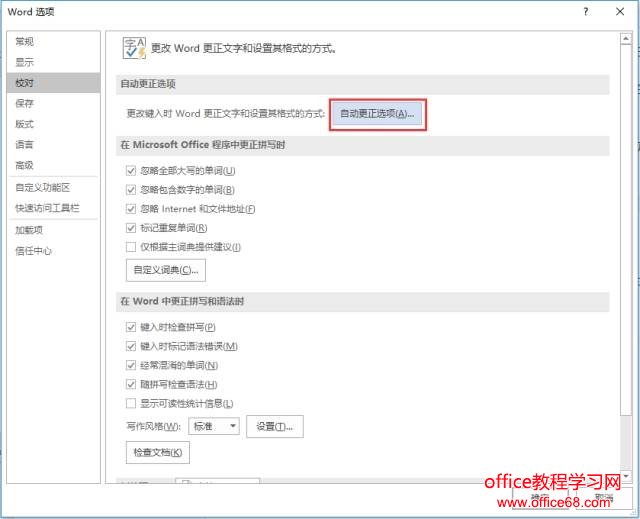
Task: Expand the 写作风格 dropdown showing 标准
Action: [x=214, y=426]
